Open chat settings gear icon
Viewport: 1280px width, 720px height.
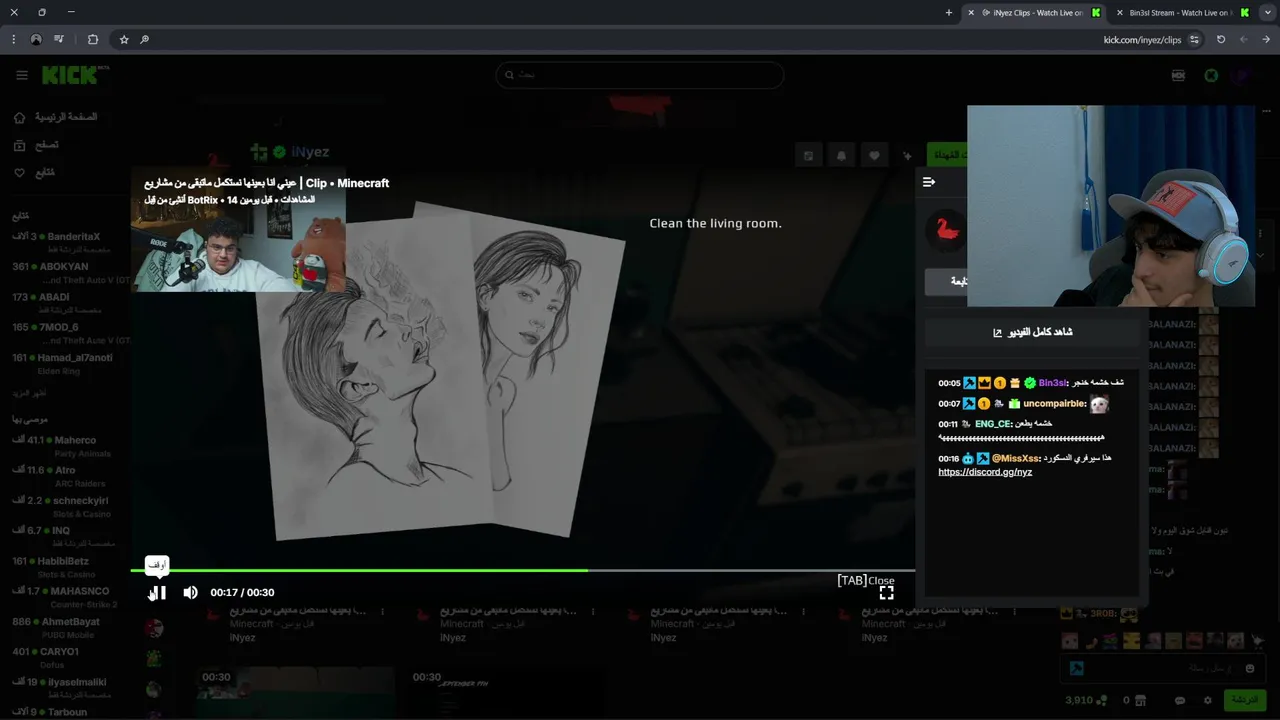(x=1207, y=701)
